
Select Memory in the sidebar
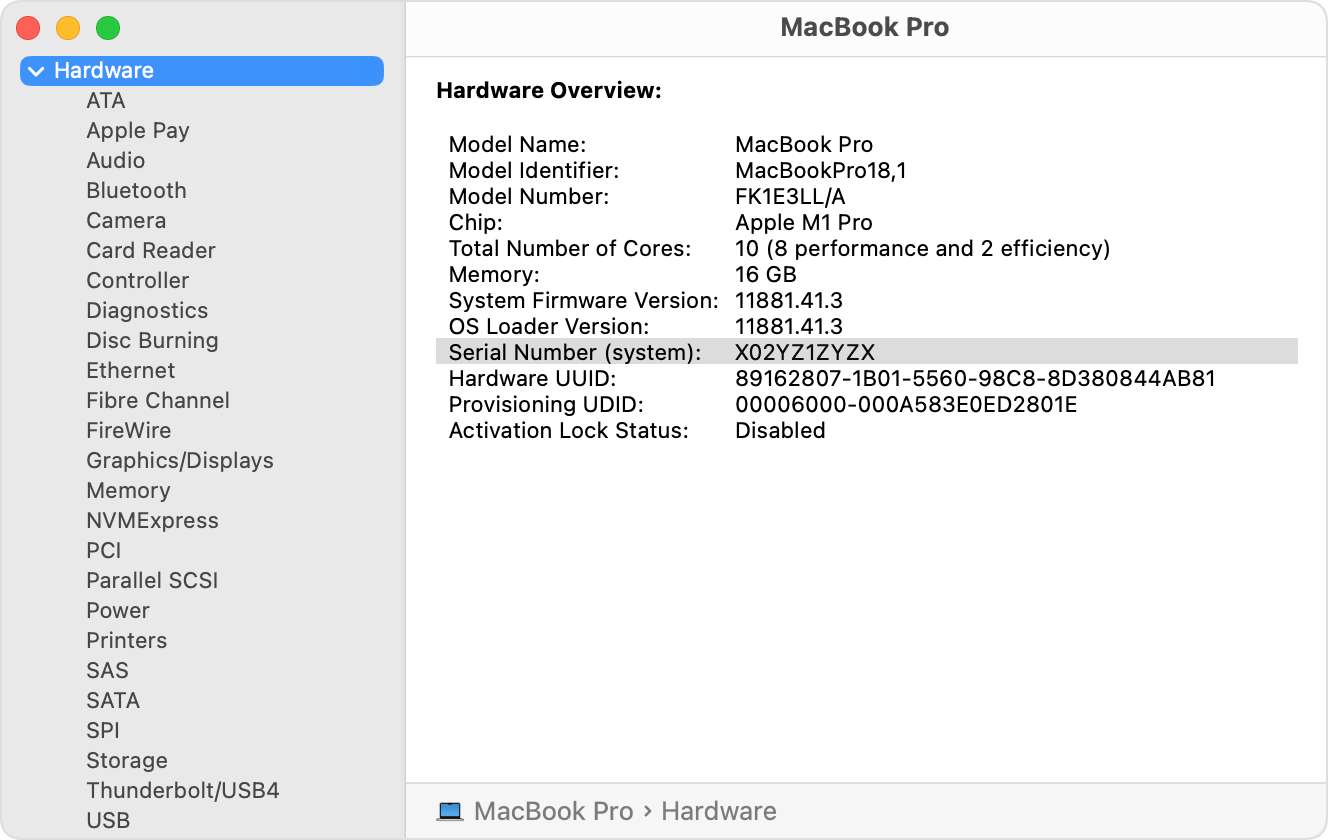tap(128, 491)
